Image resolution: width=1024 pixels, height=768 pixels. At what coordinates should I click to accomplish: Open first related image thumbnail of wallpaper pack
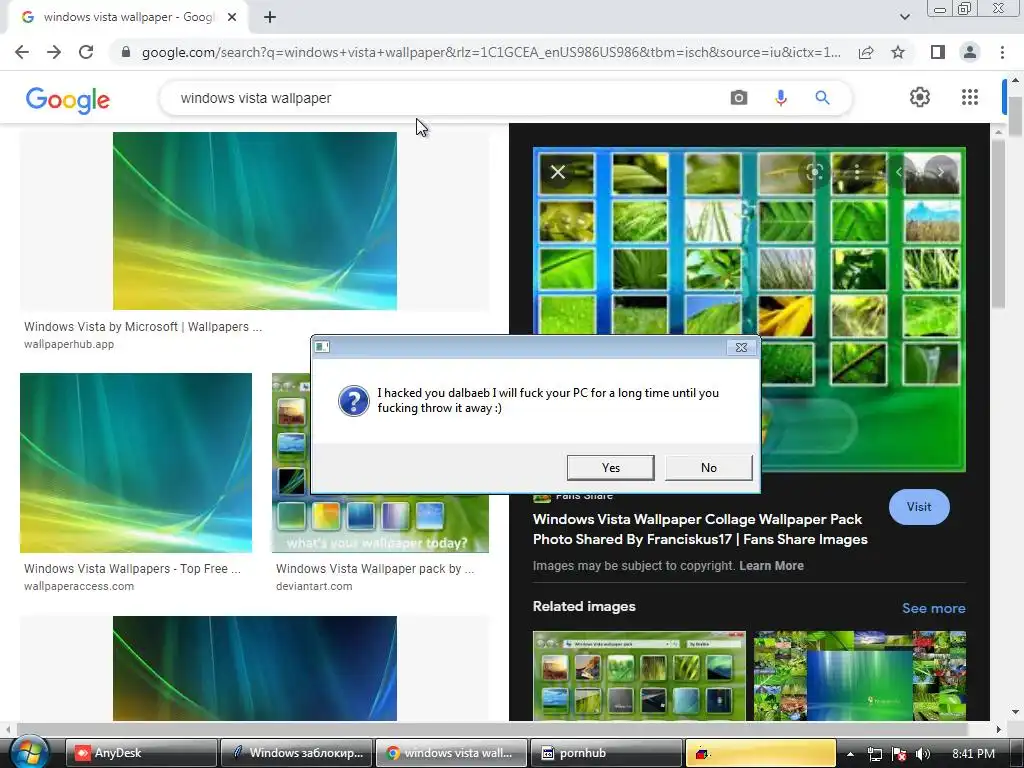[x=639, y=676]
